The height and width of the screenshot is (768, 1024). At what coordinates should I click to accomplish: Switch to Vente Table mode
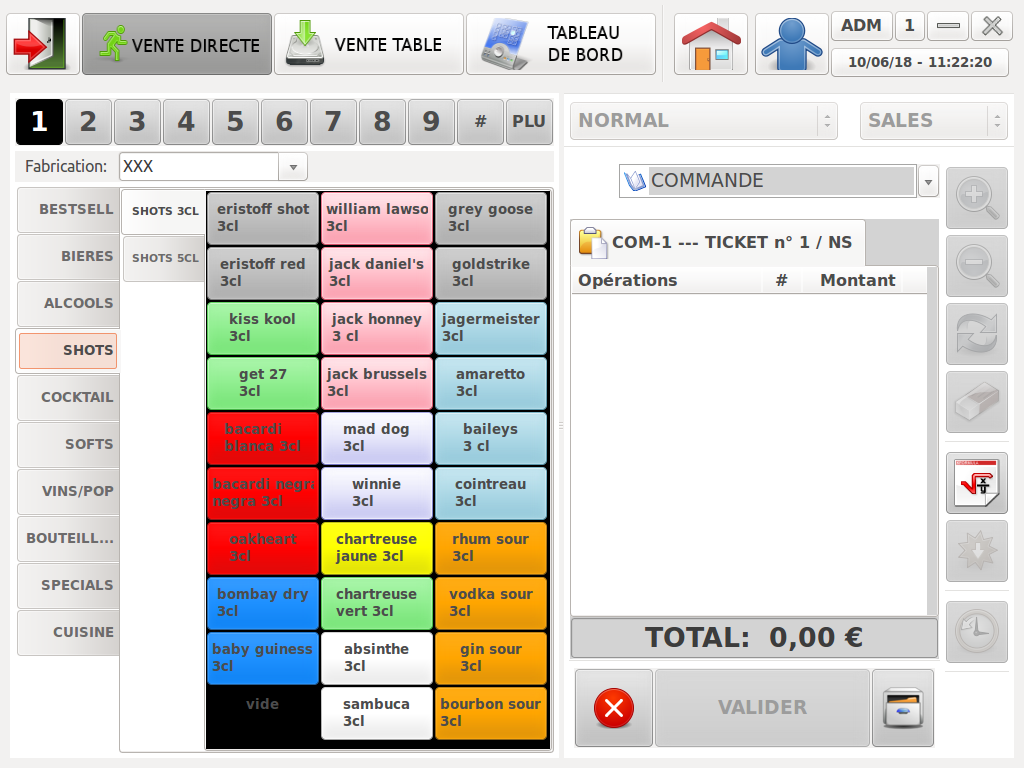[369, 44]
